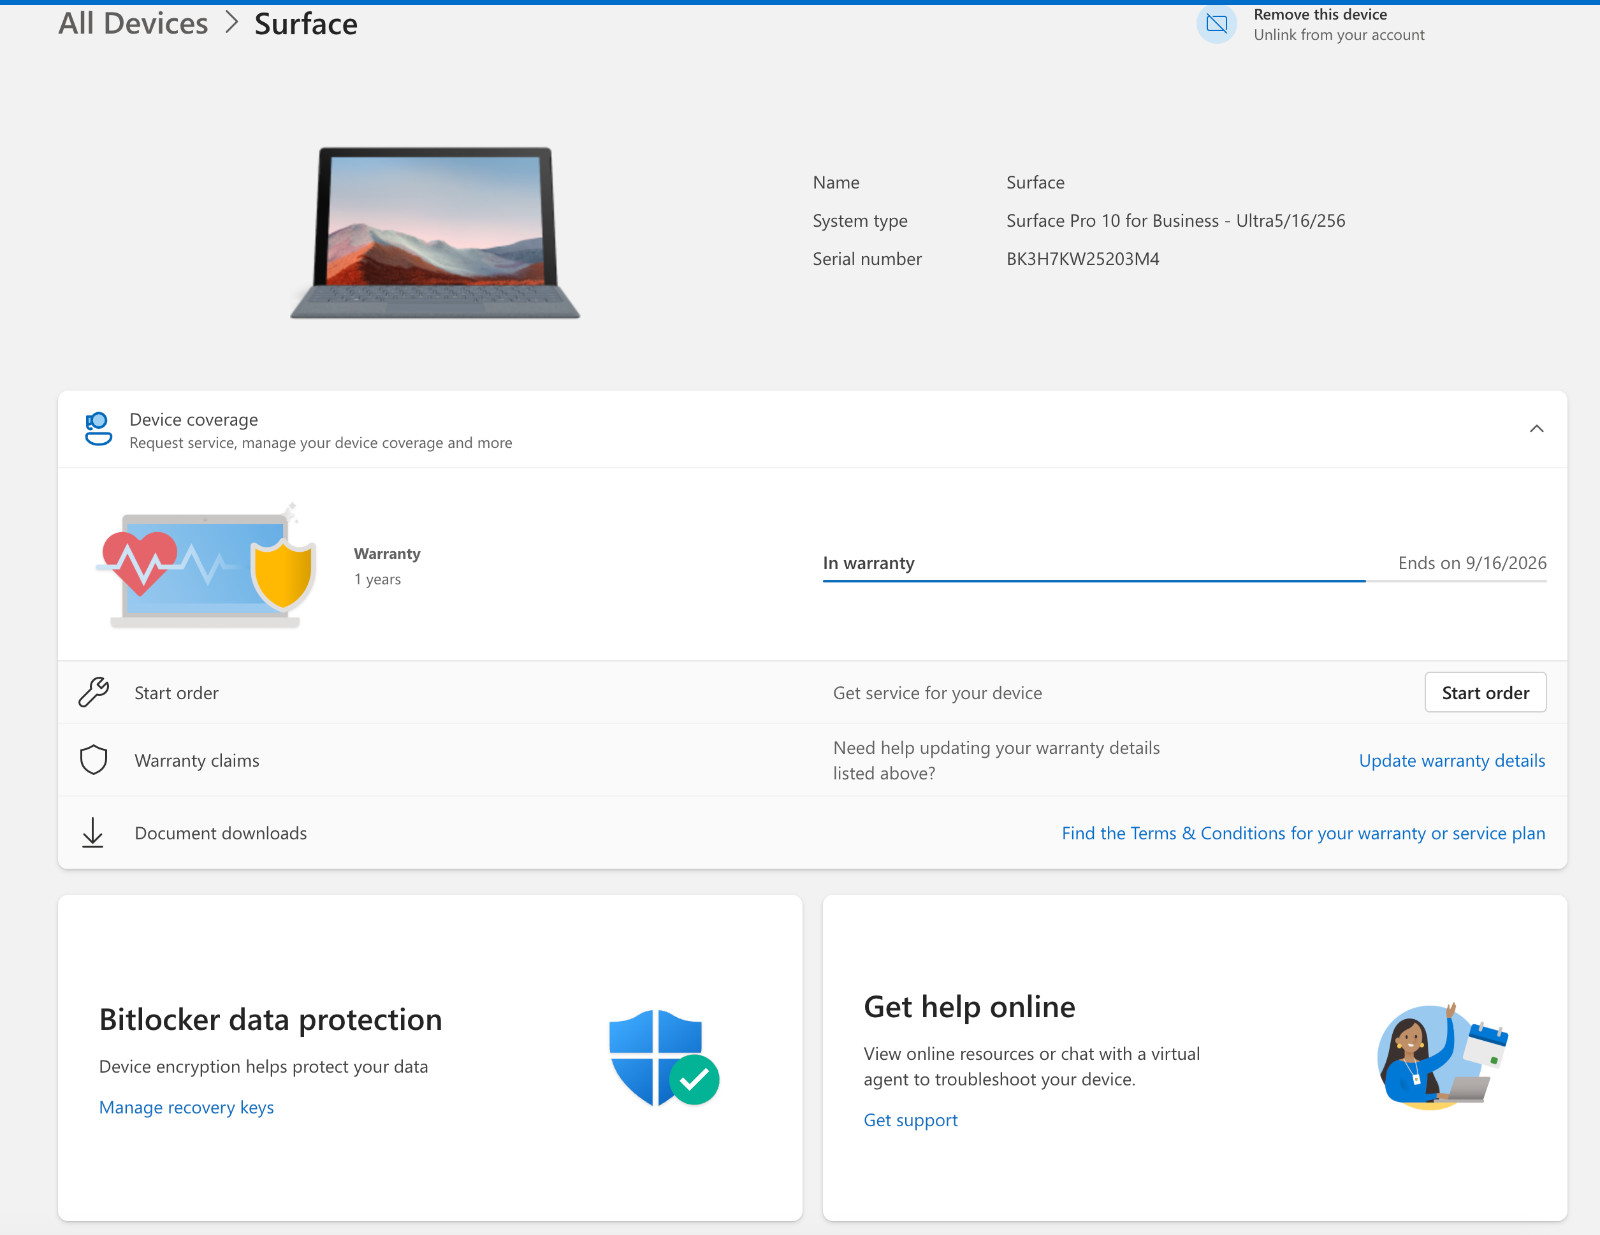1600x1235 pixels.
Task: Collapse the Device coverage section chevron
Action: click(x=1537, y=429)
